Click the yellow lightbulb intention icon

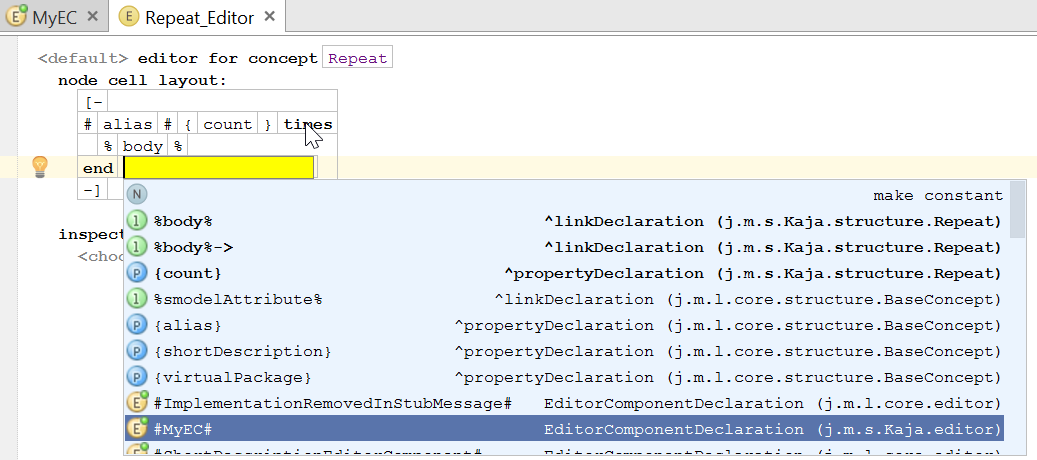40,166
